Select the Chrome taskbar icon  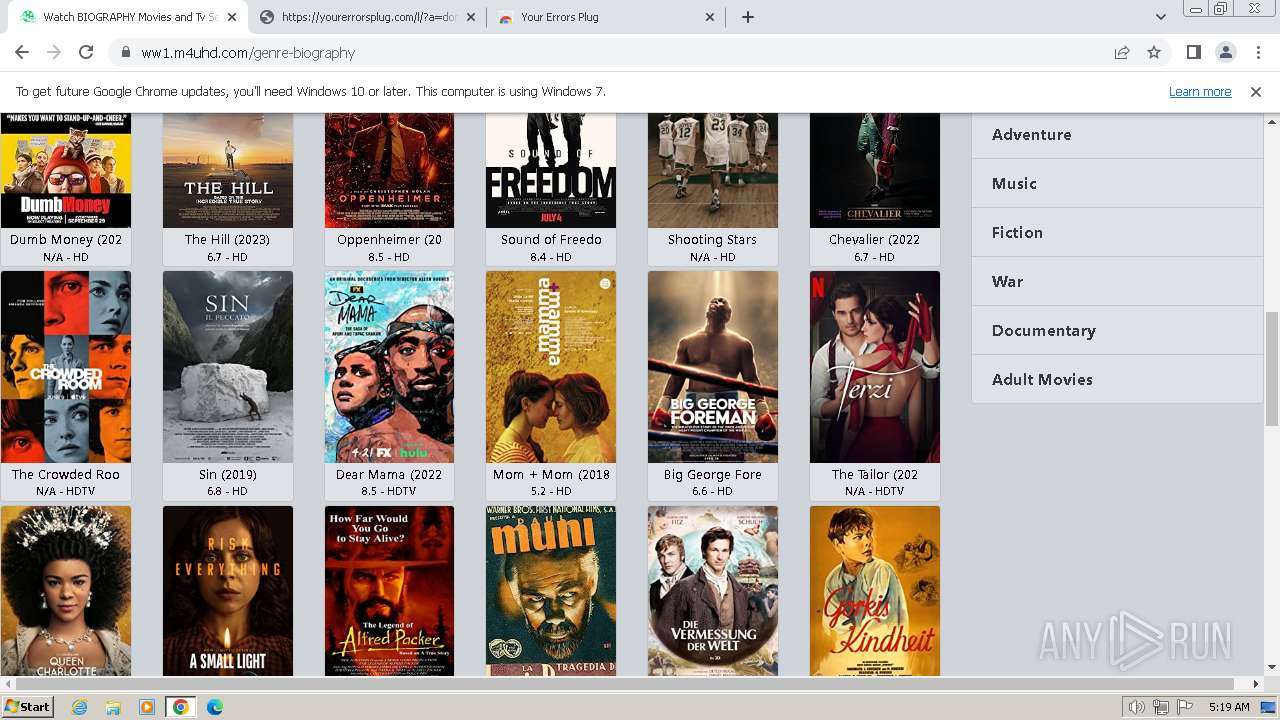(x=181, y=707)
